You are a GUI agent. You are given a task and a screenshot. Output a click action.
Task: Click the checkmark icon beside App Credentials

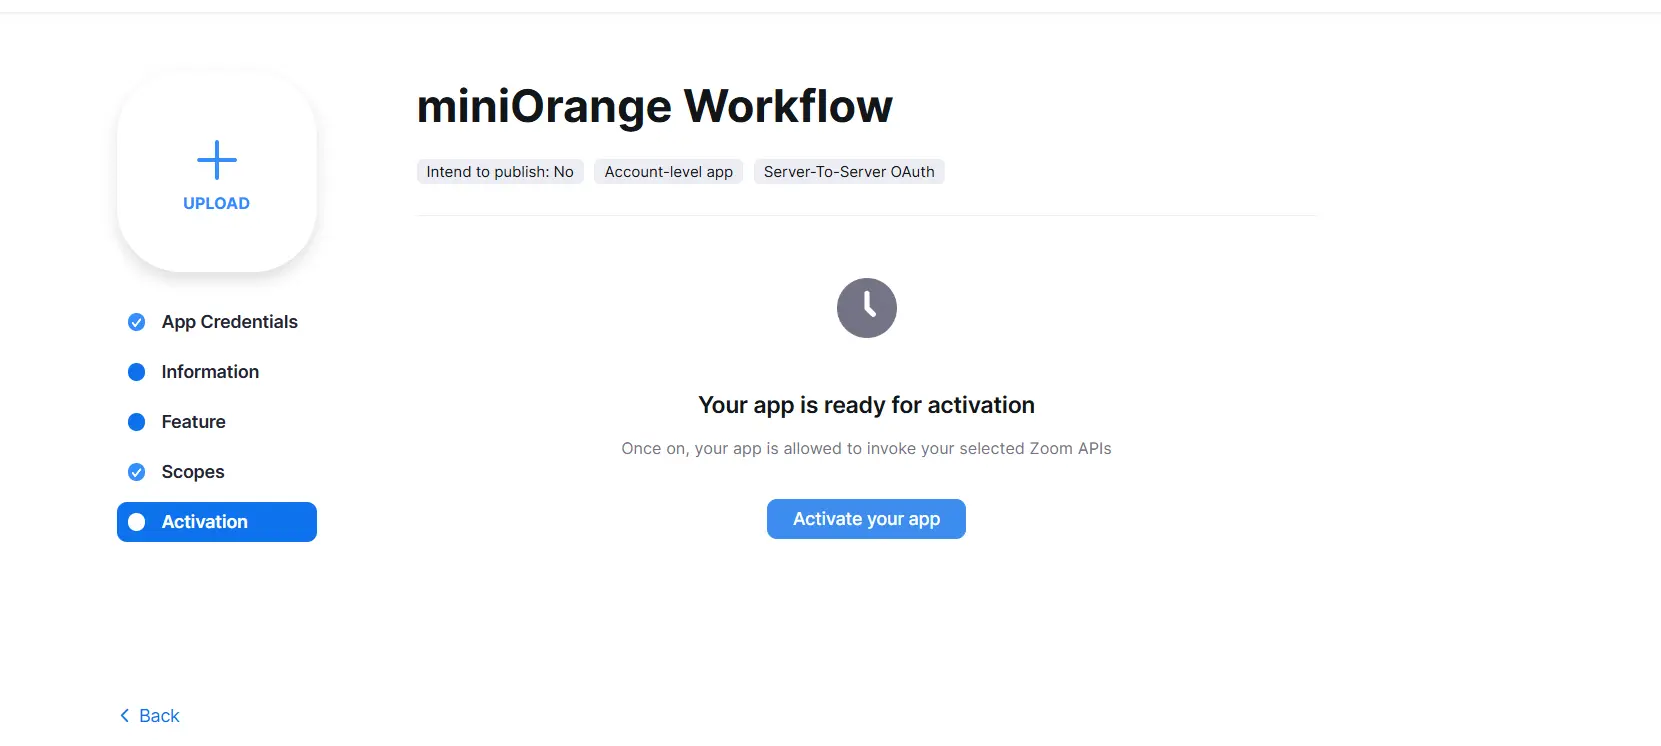pos(137,322)
